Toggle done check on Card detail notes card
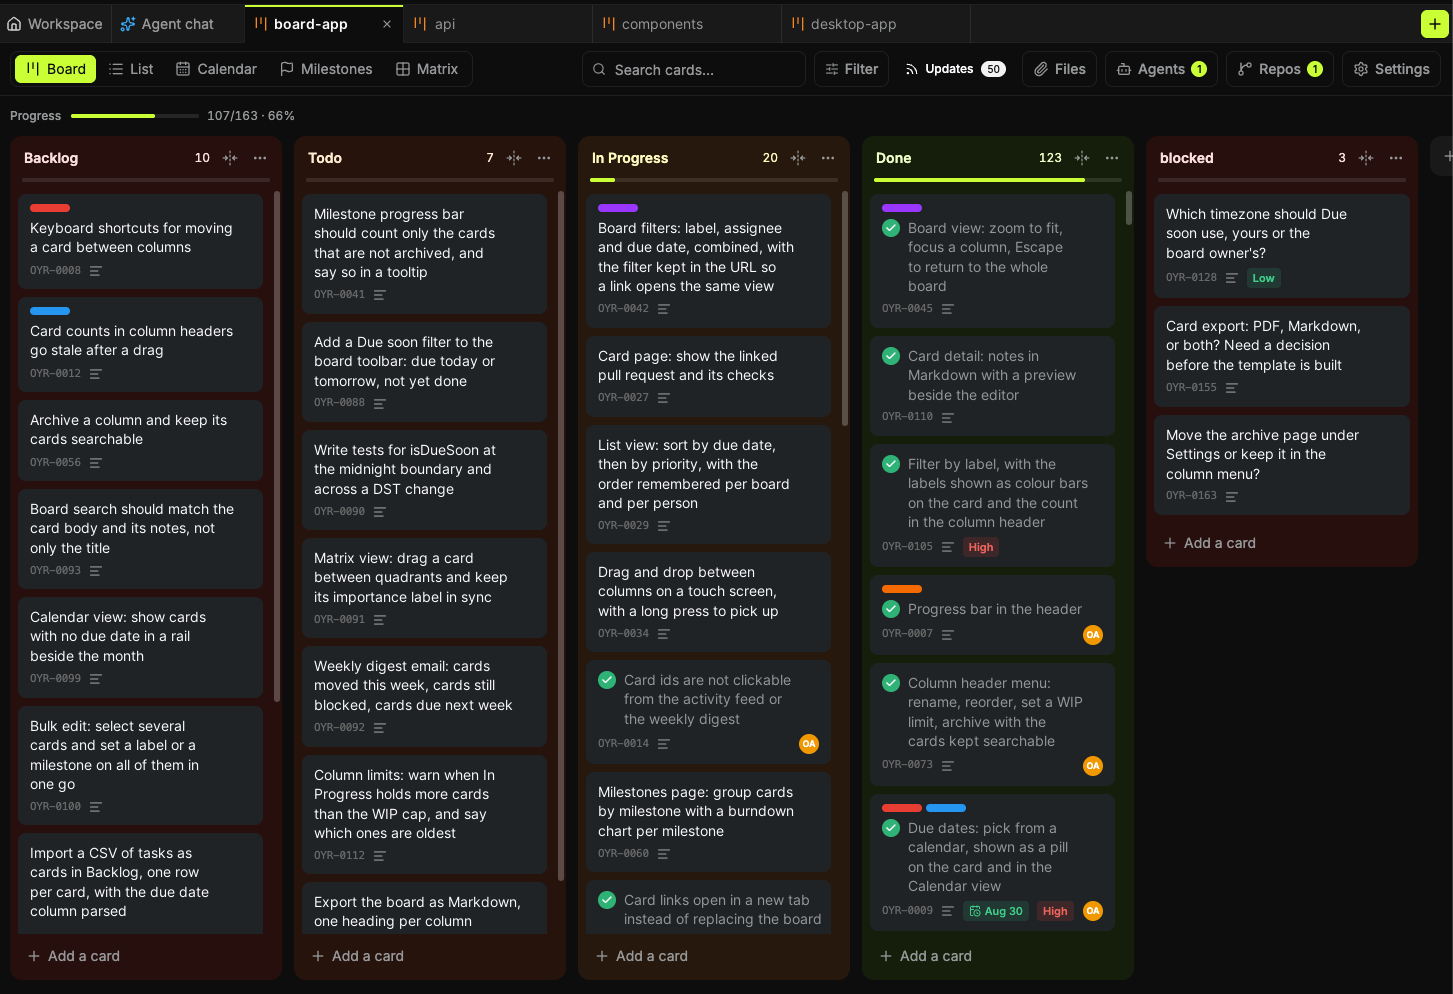Image resolution: width=1453 pixels, height=994 pixels. [891, 356]
